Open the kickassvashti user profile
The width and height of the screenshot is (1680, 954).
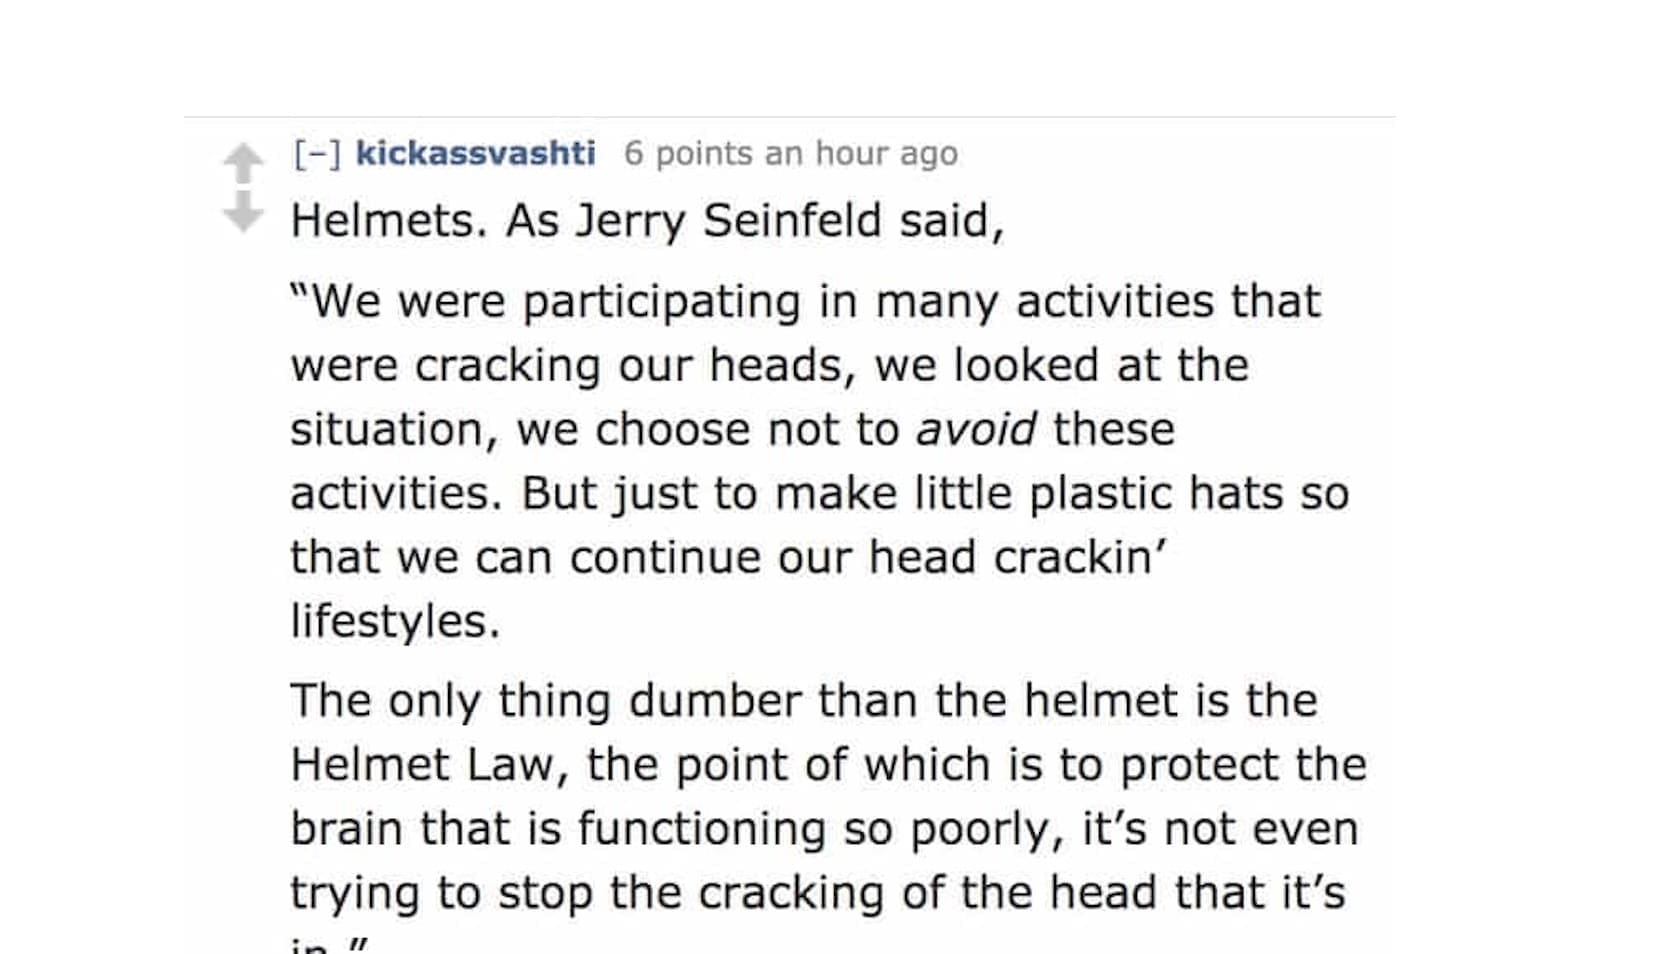475,153
